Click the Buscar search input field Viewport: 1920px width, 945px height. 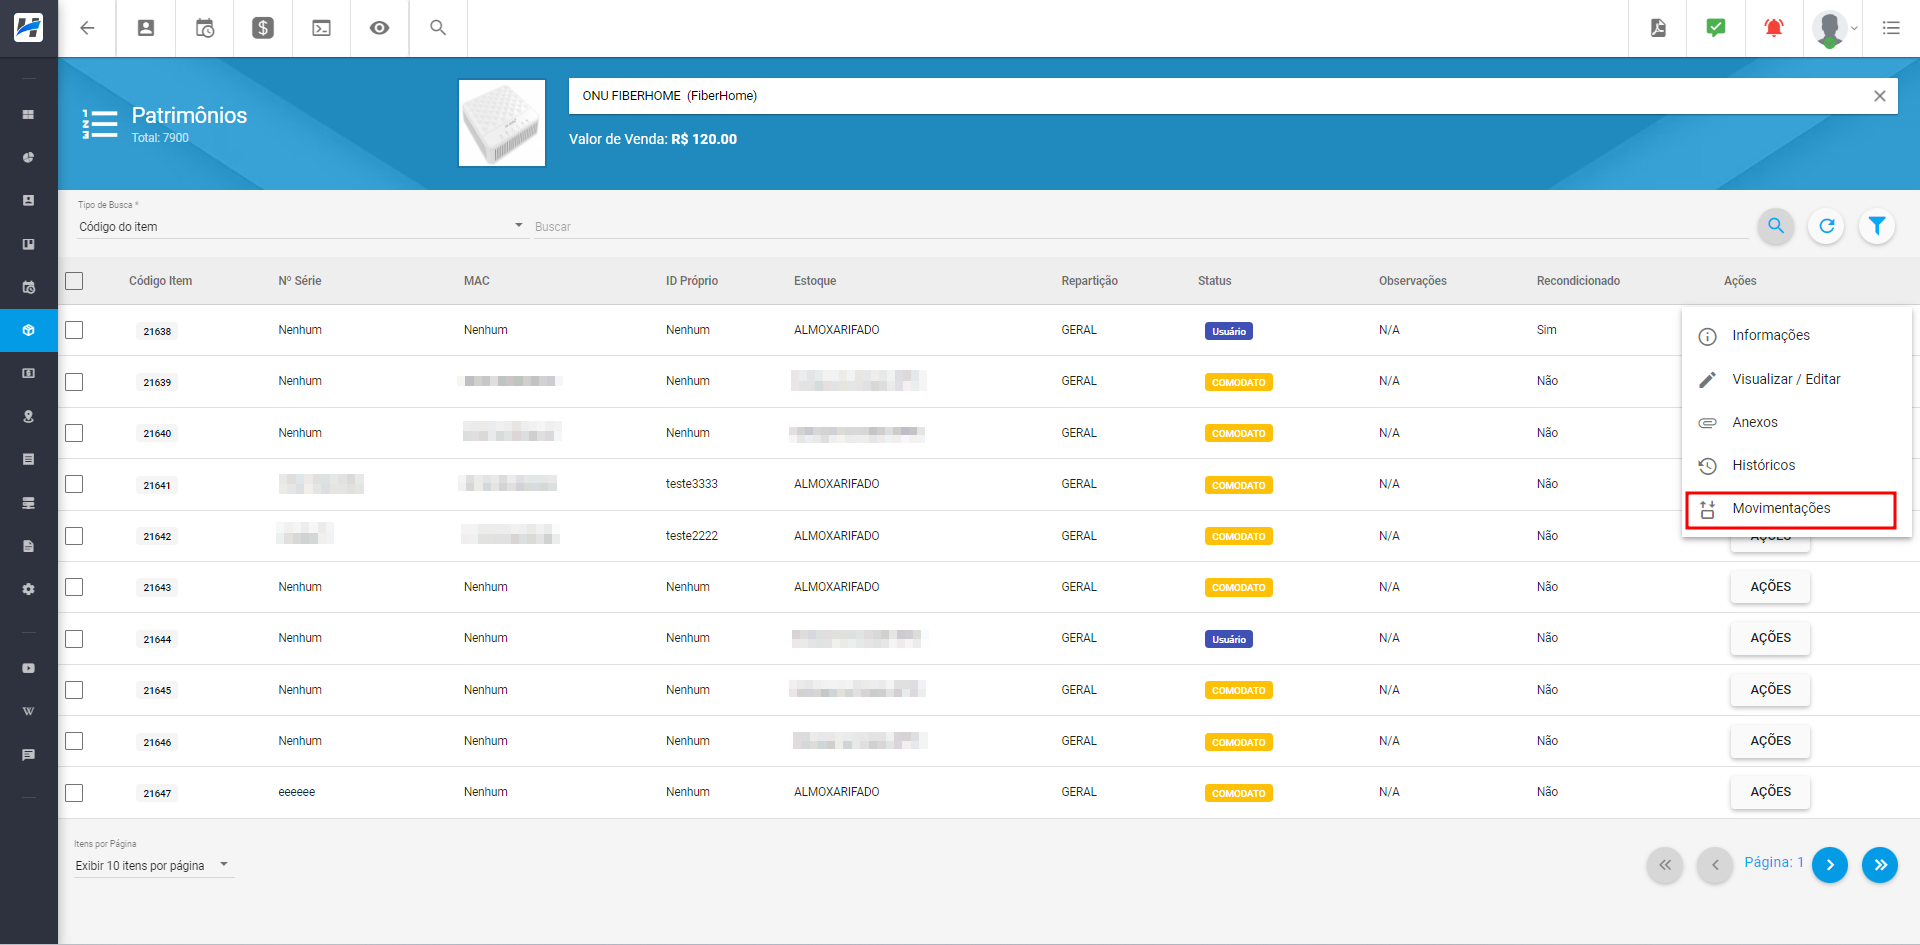[1140, 227]
